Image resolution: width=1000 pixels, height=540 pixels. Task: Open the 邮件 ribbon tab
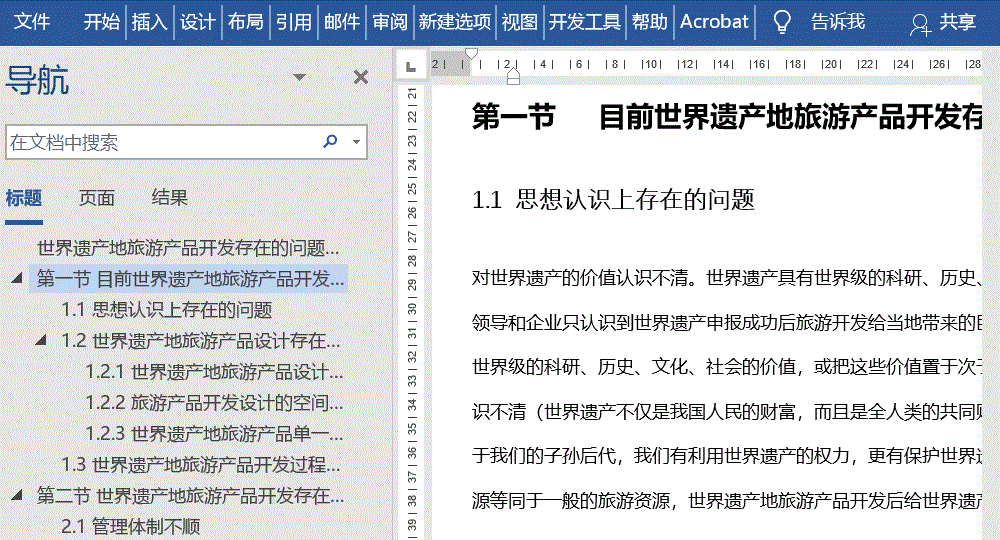[342, 22]
